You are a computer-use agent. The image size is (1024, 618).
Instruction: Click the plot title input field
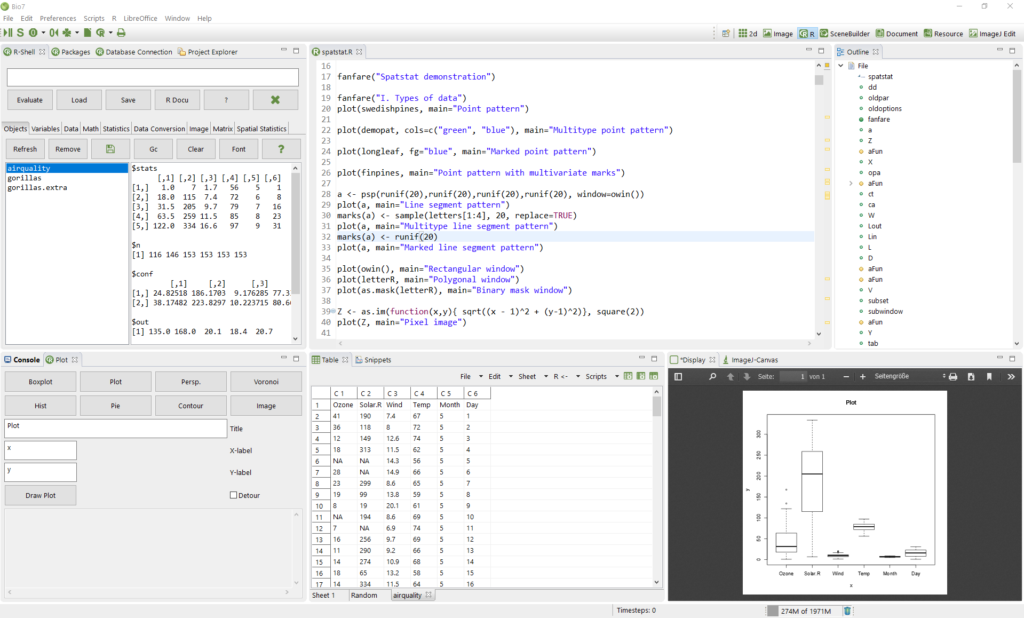[x=115, y=427]
